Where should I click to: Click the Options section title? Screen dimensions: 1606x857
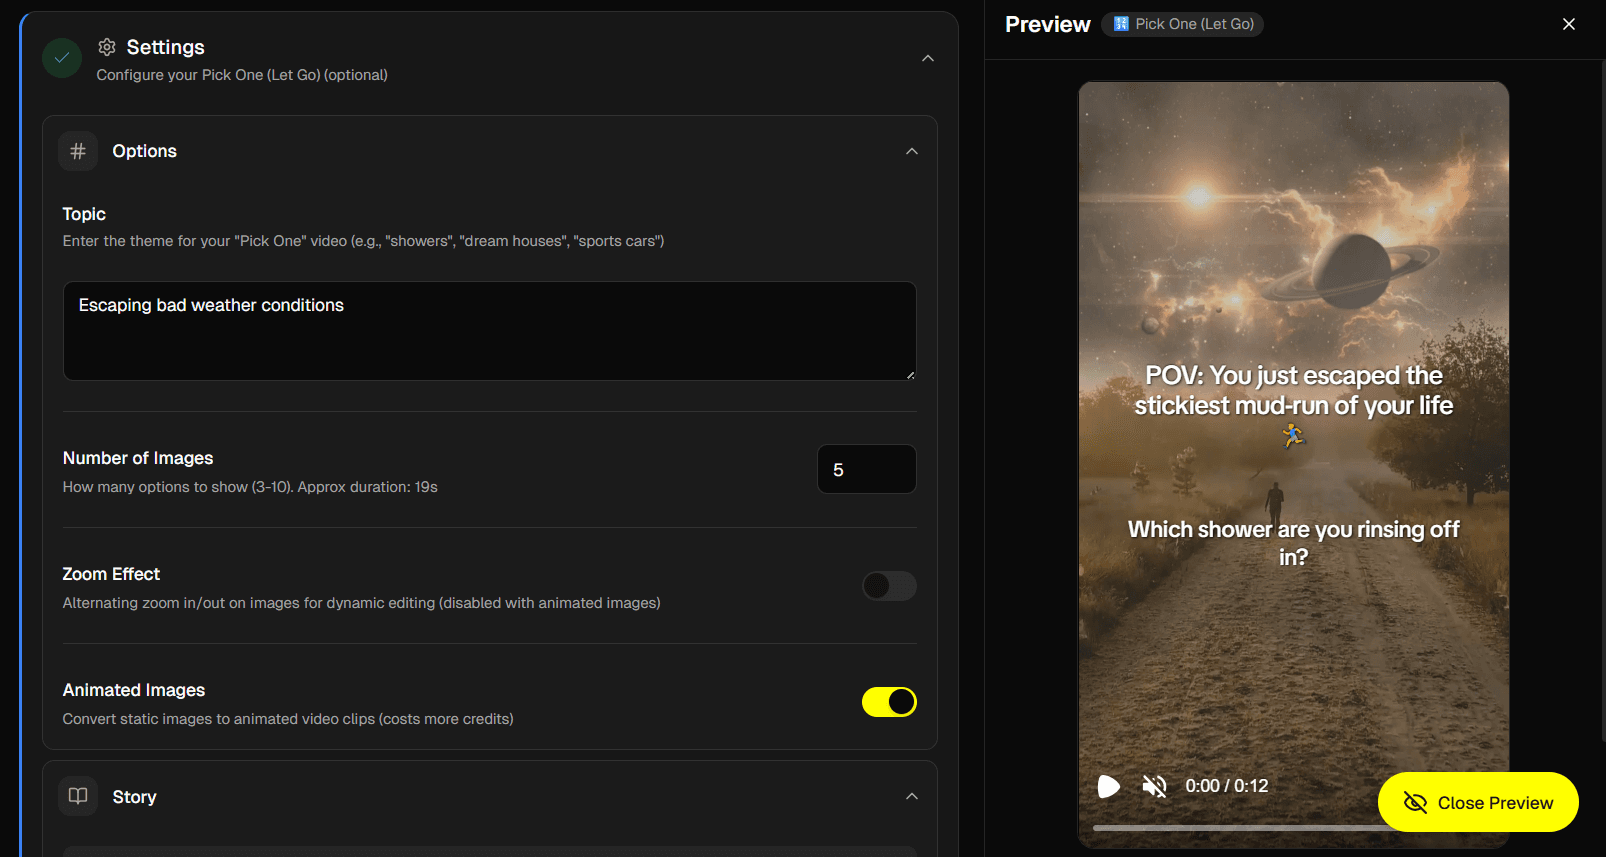(144, 151)
